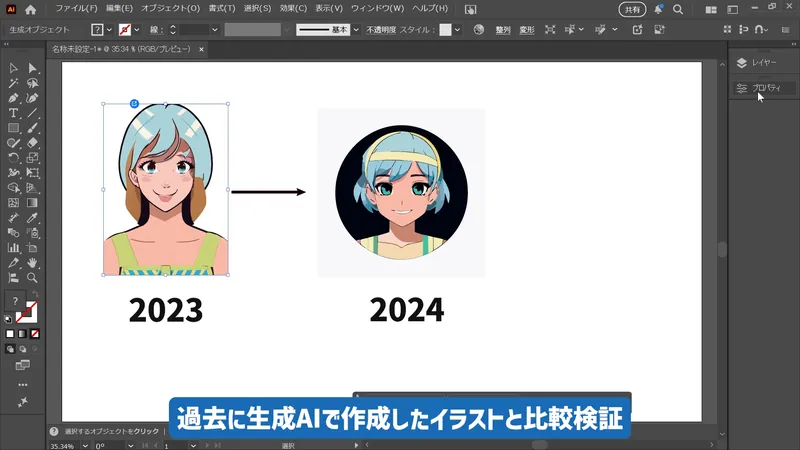Select the Mesh tool
The height and width of the screenshot is (450, 800).
click(x=14, y=203)
